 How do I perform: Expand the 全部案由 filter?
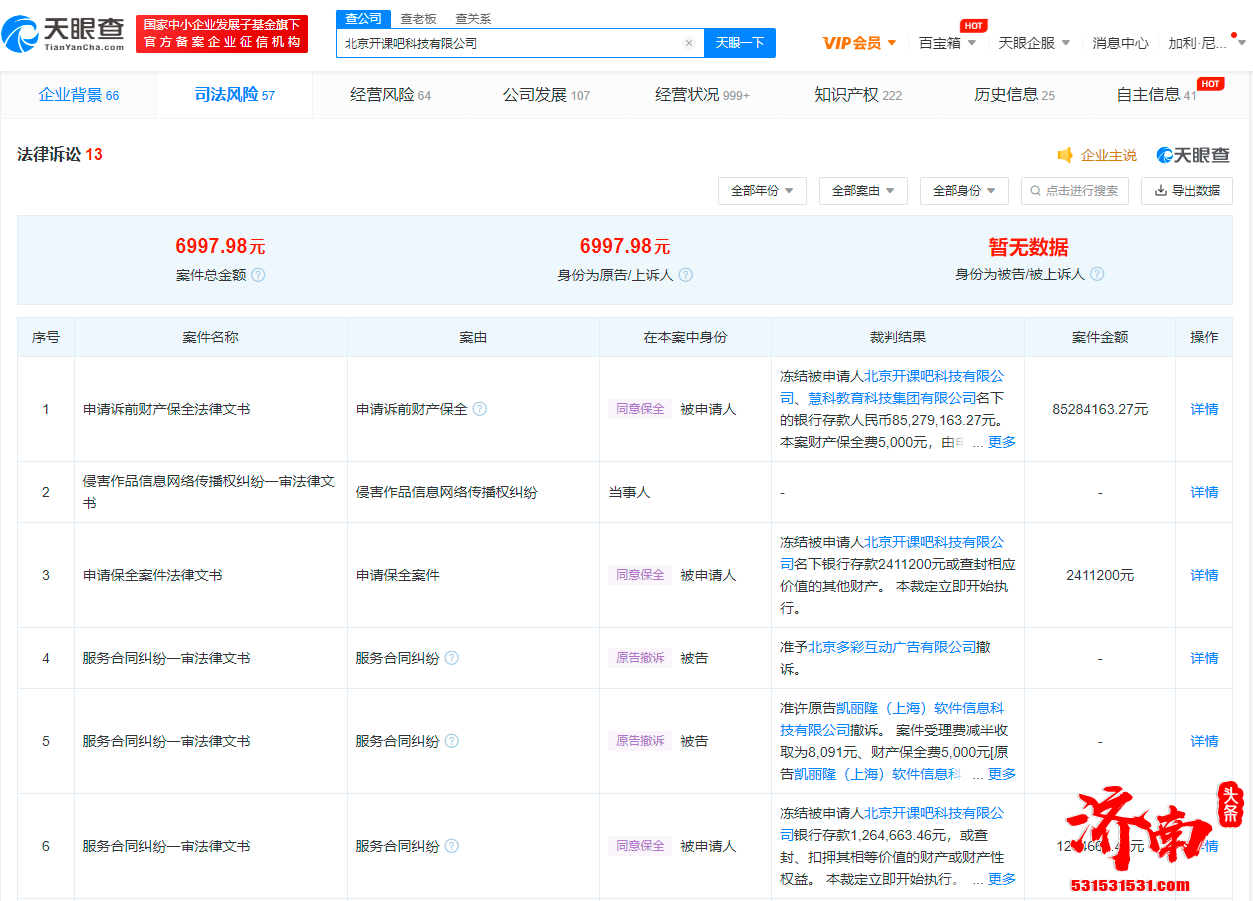coord(864,190)
